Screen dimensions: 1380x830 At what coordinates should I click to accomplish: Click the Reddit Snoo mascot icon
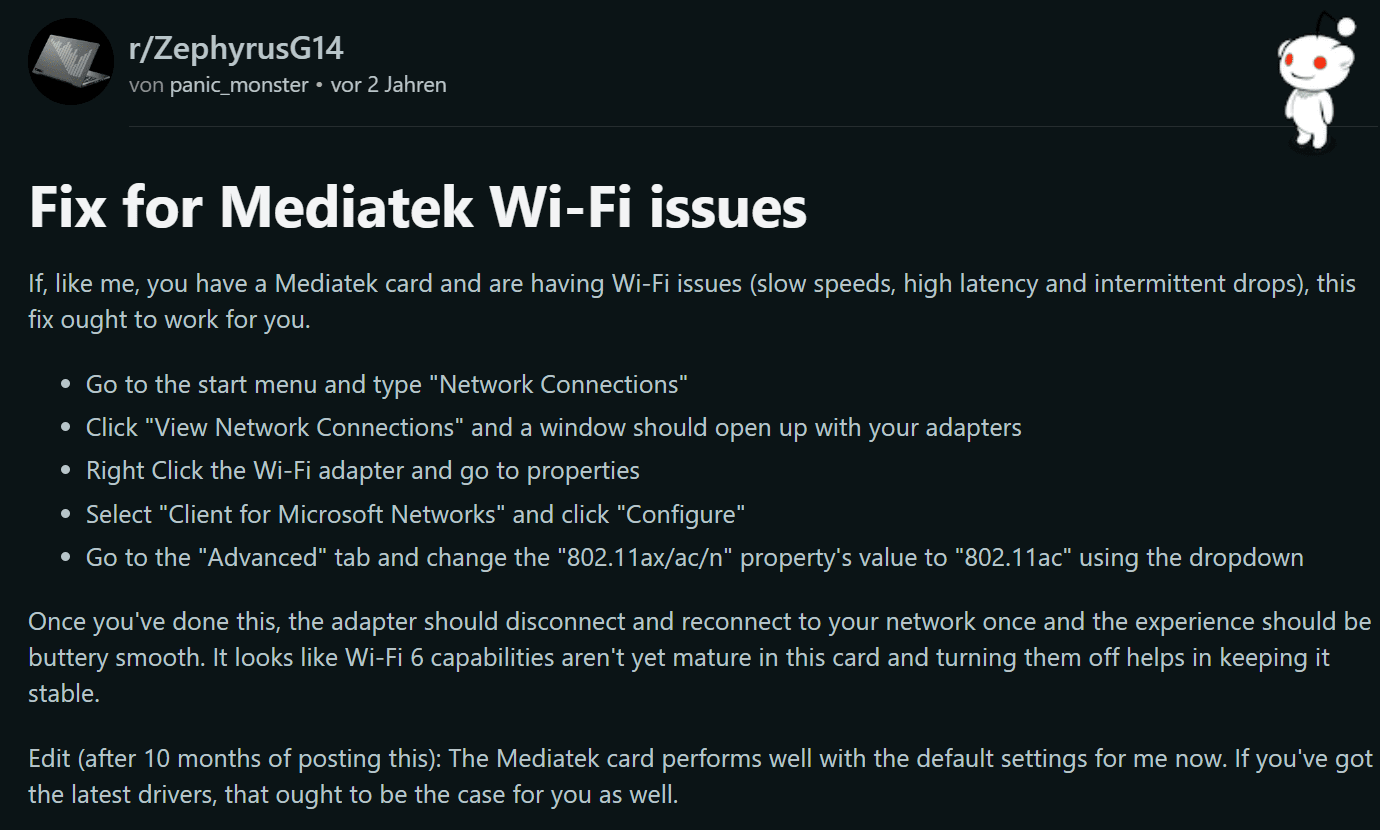pyautogui.click(x=1314, y=82)
